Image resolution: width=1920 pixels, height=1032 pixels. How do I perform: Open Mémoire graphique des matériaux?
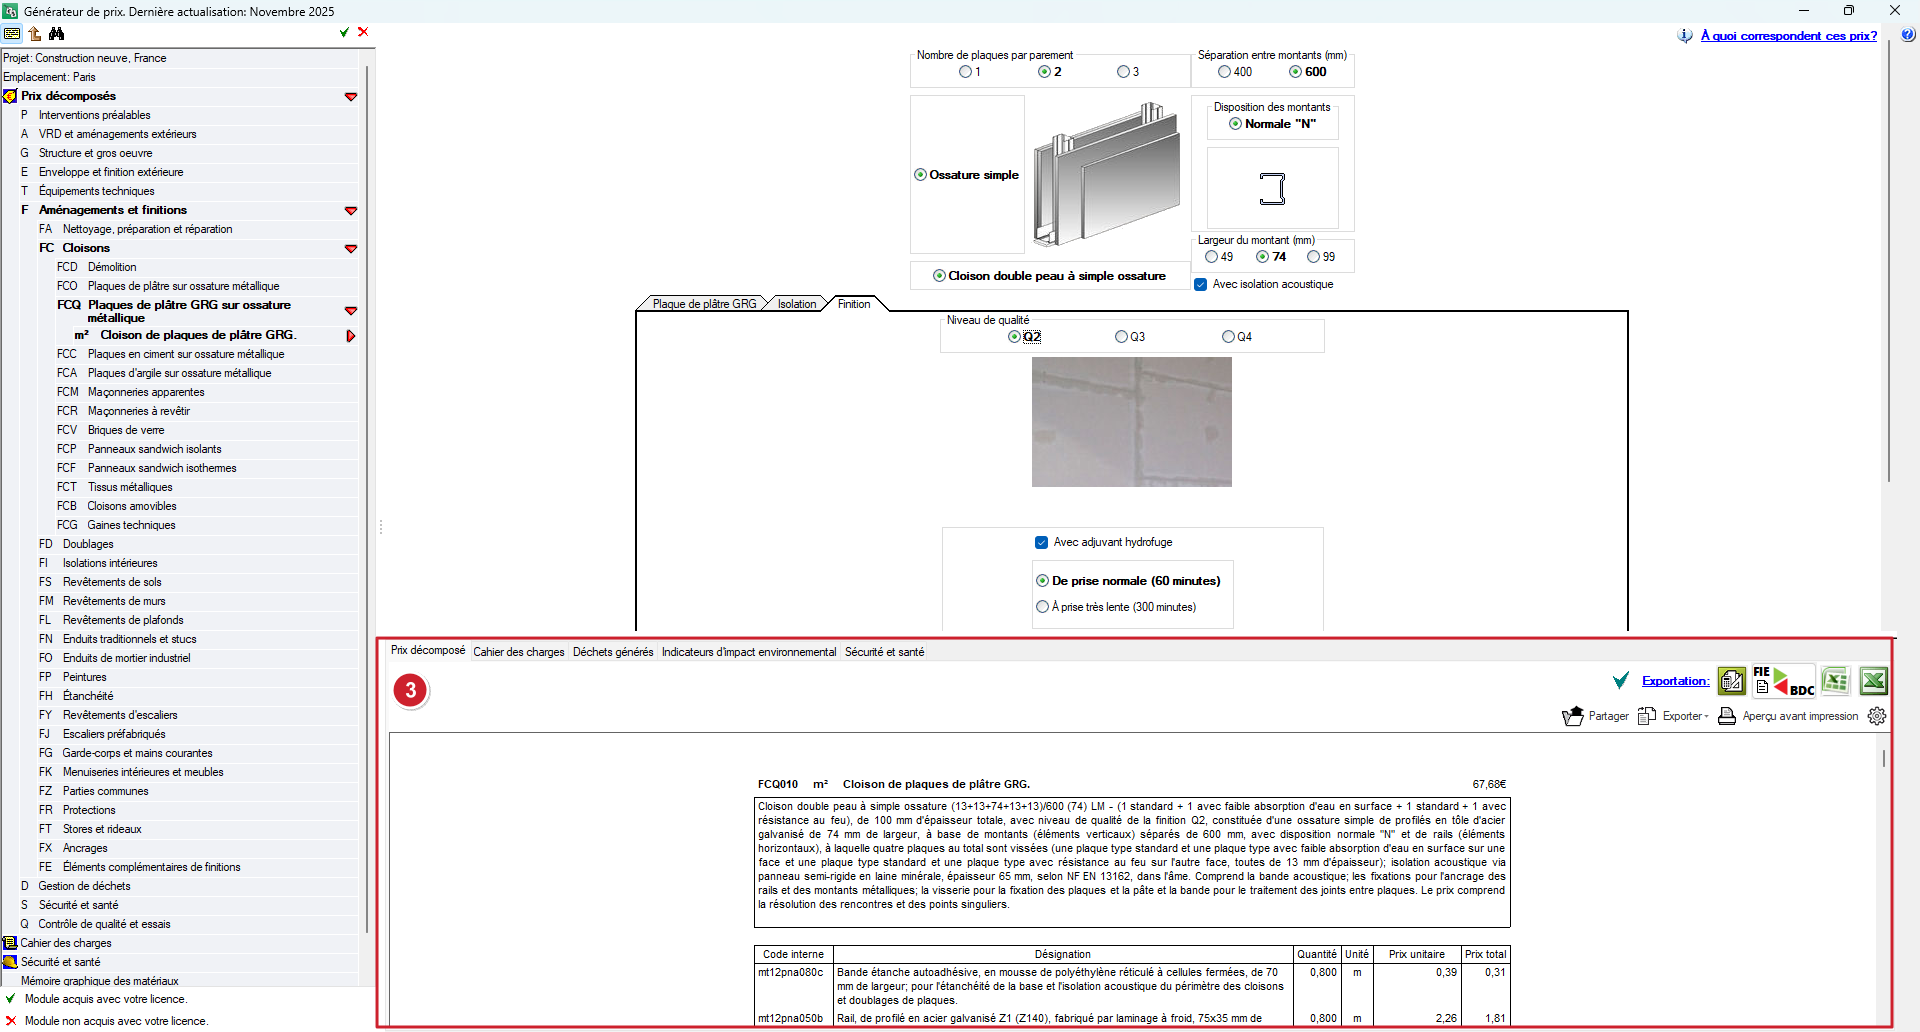pyautogui.click(x=100, y=981)
